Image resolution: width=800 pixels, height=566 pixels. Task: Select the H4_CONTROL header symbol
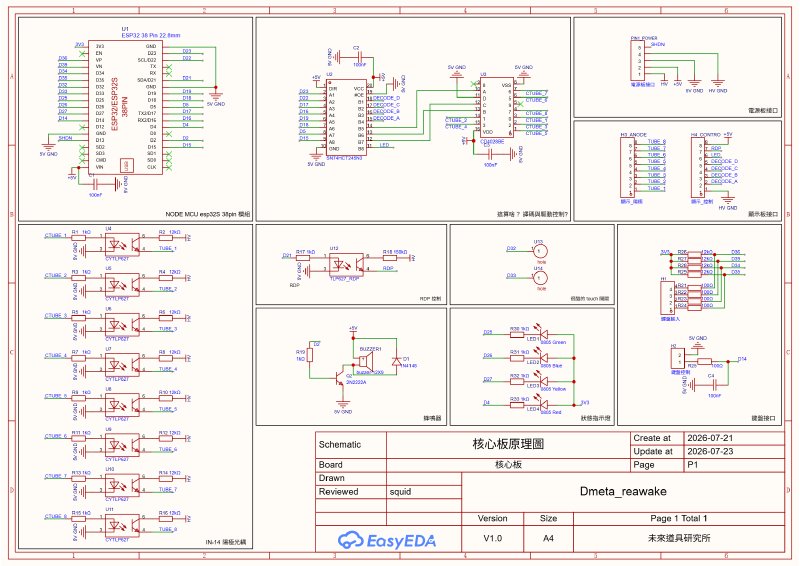coord(698,167)
